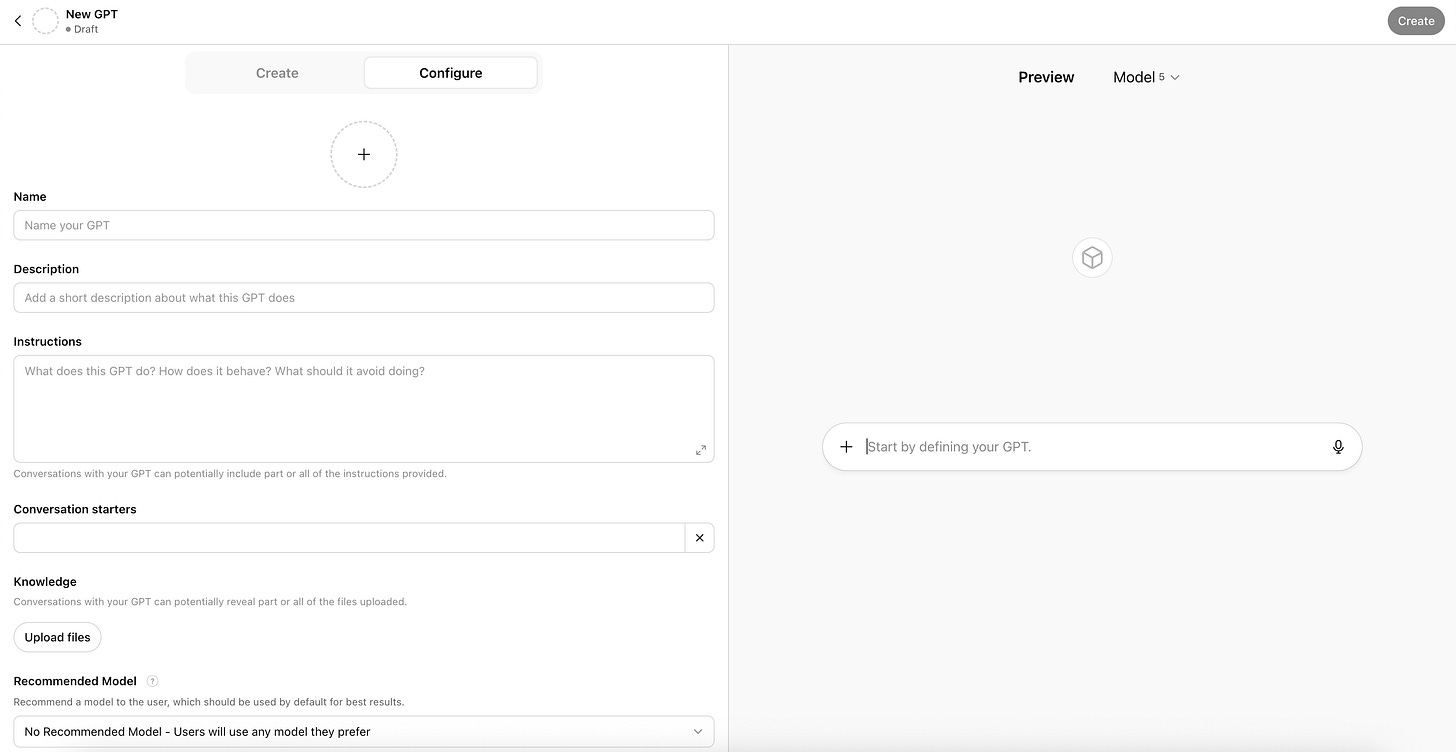This screenshot has height=752, width=1456.
Task: Select the Configure tab
Action: click(451, 73)
